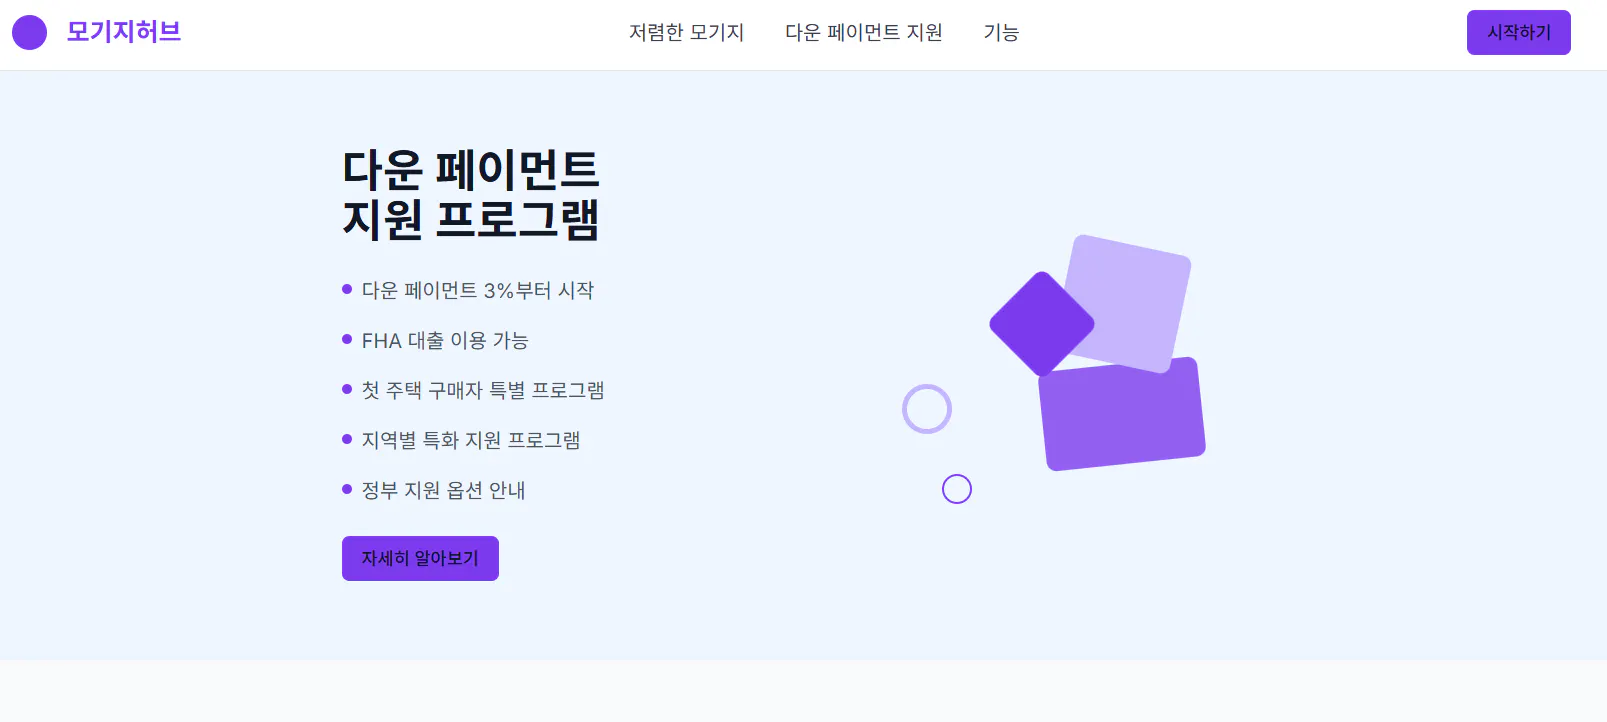Click the dark purple diamond shape
Screen dimensions: 1607x722
(x=1042, y=323)
